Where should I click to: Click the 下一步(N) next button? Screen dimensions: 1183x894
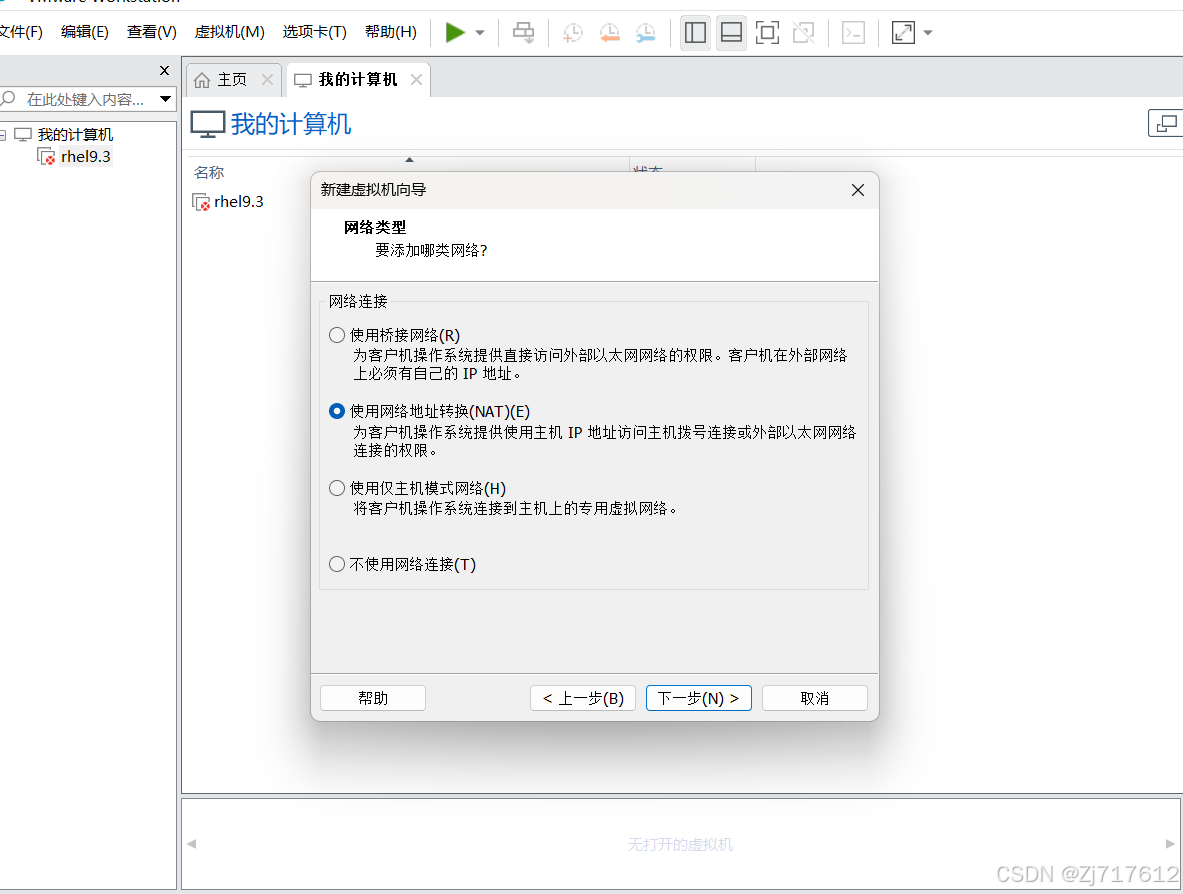pos(699,699)
